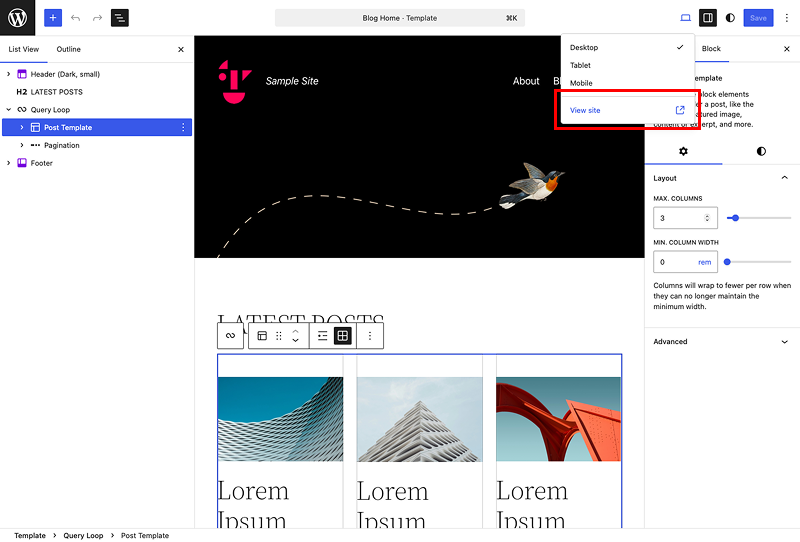Image resolution: width=800 pixels, height=542 pixels.
Task: Expand the Header (Dark, small) item
Action: (9, 74)
